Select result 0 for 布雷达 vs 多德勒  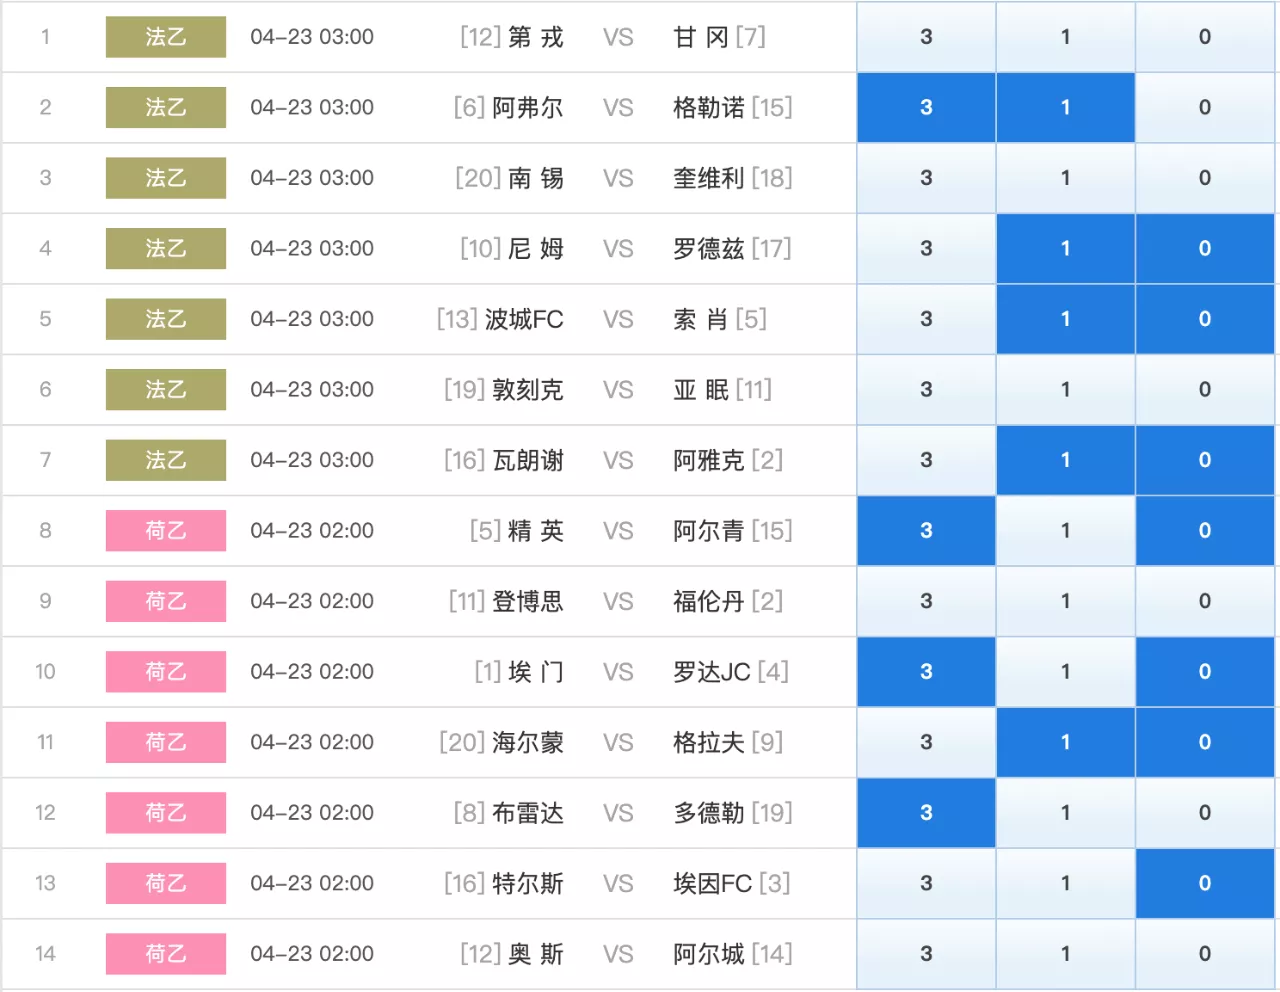pos(1205,812)
